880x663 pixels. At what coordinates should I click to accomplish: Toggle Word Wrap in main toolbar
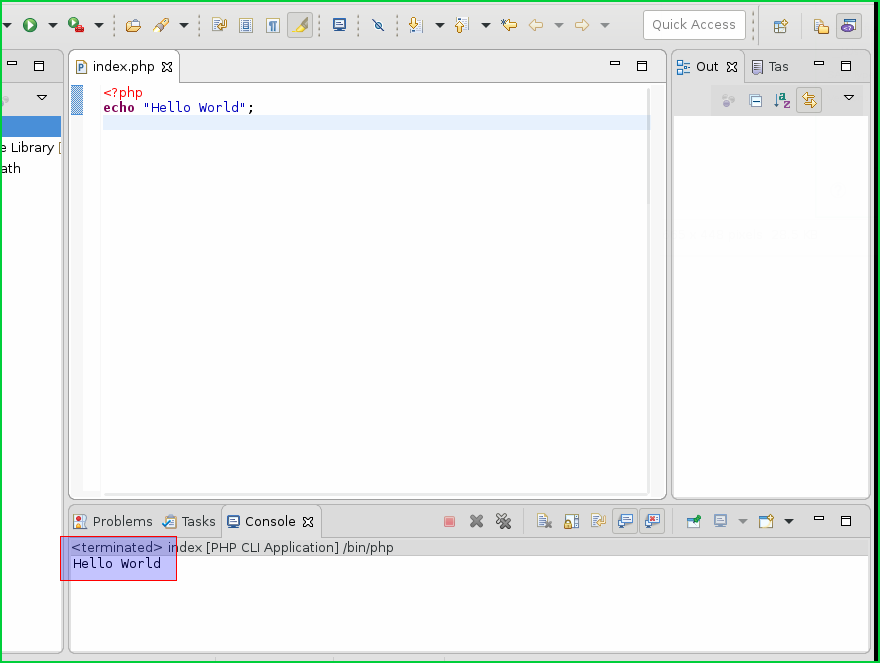click(x=219, y=25)
